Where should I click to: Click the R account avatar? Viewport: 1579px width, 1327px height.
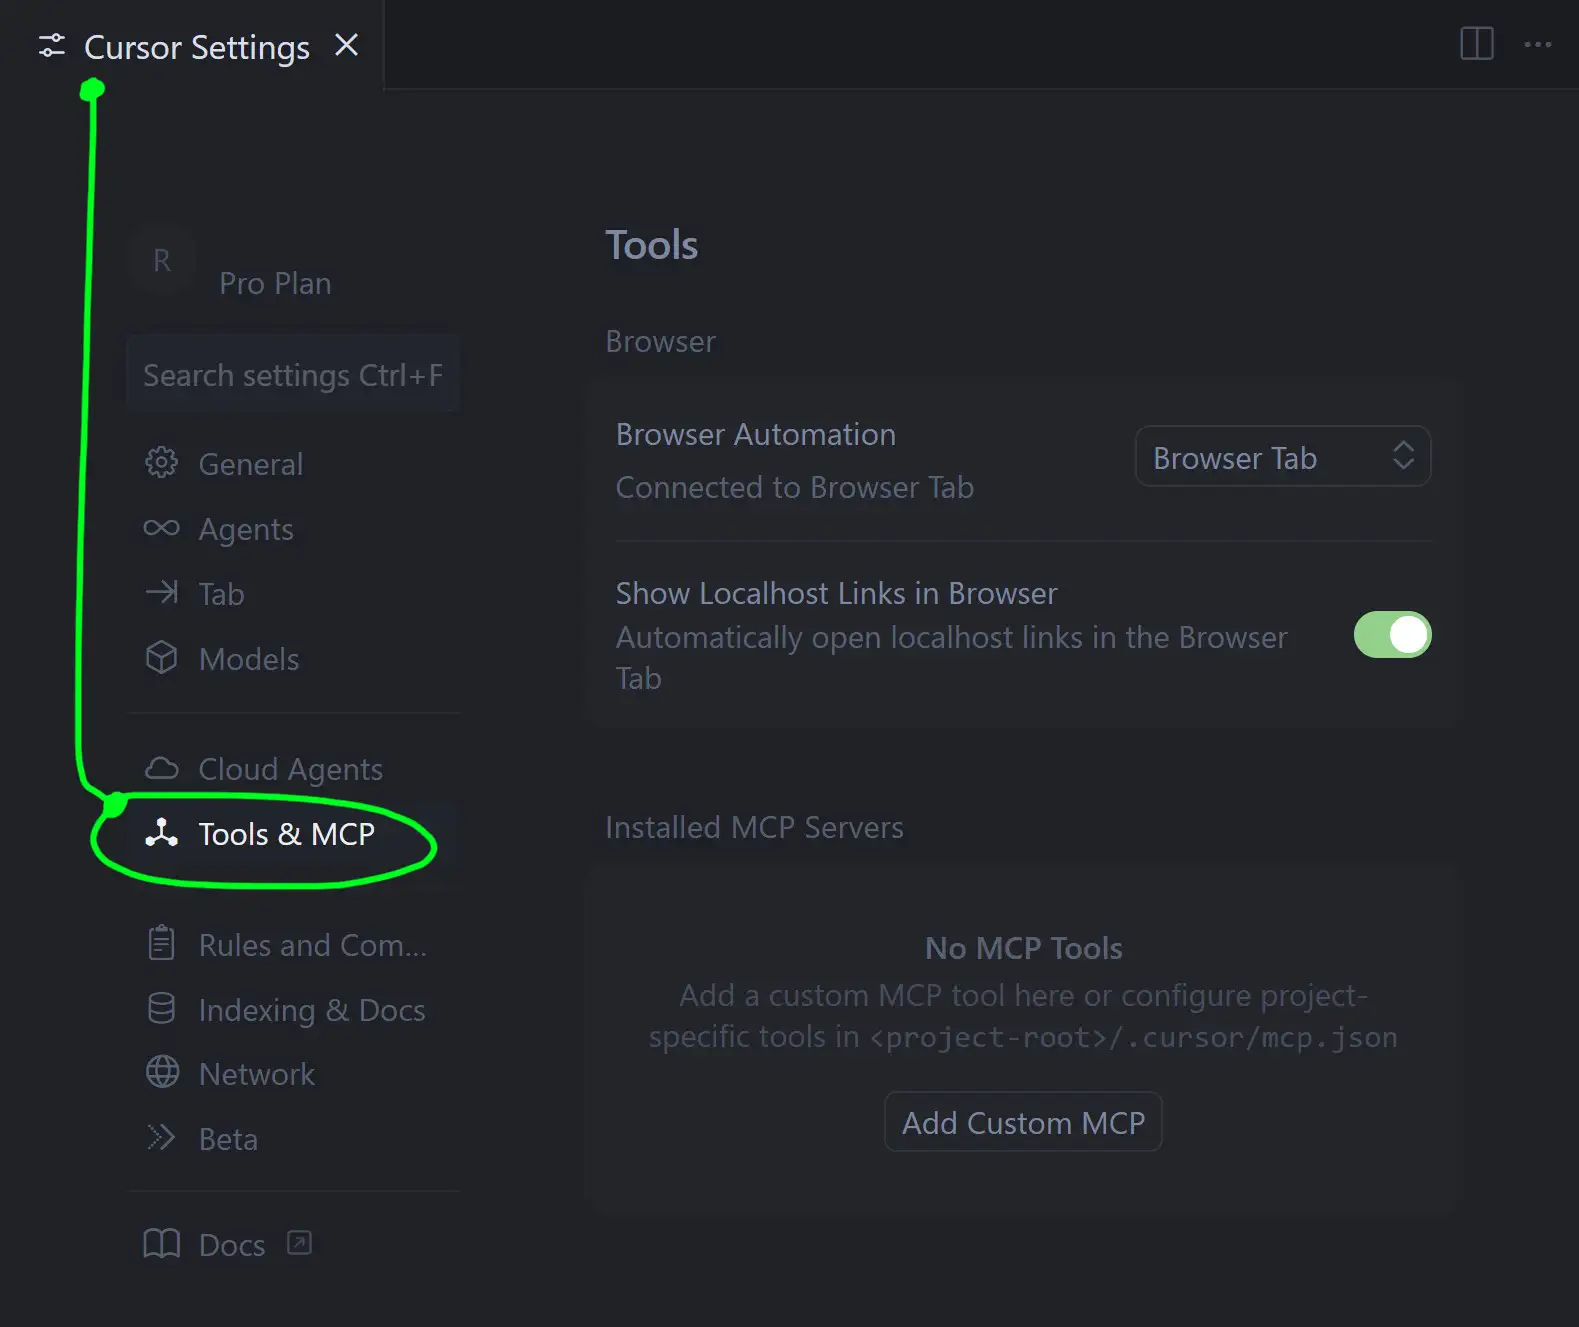162,261
